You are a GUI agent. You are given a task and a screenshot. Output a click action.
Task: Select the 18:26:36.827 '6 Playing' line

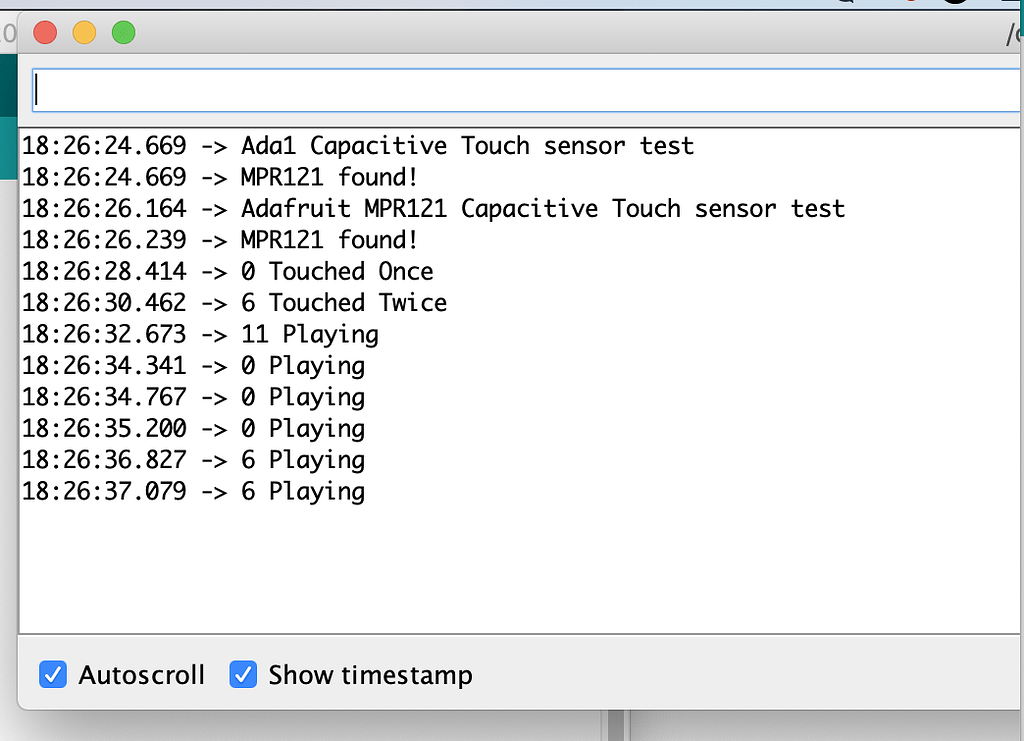[193, 460]
